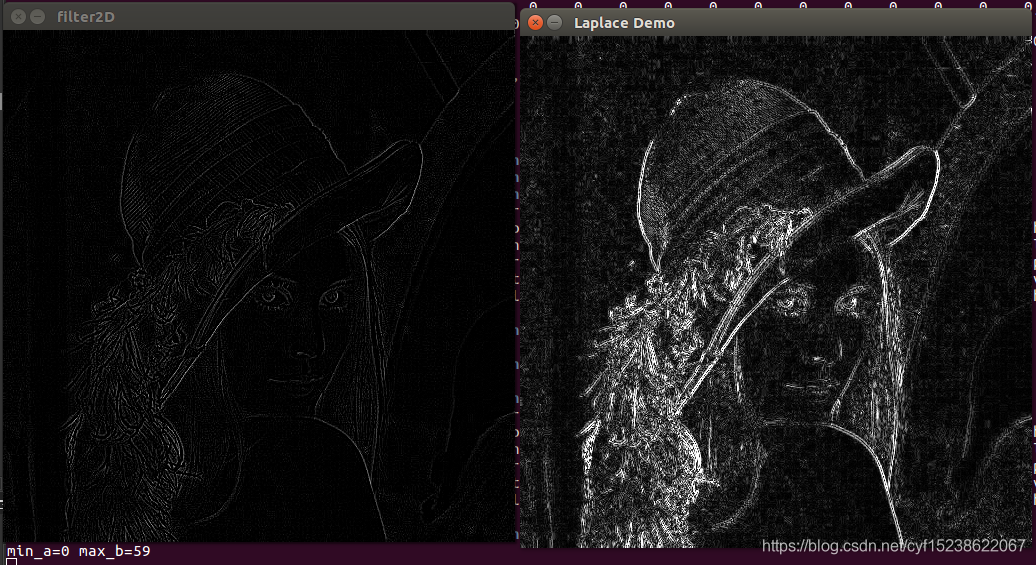
Task: Click the Laplace Demo window title
Action: point(624,23)
